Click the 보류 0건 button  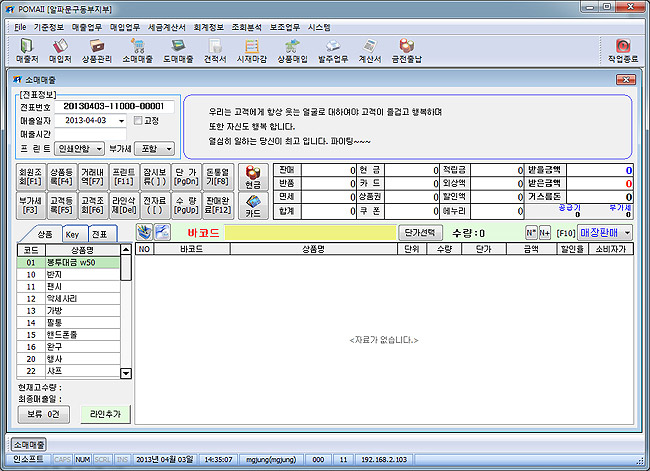(44, 414)
